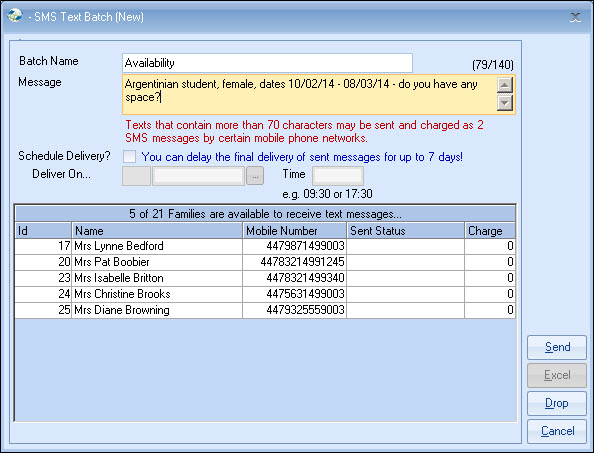Viewport: 594px width, 453px height.
Task: Enable the Schedule Delivery checkbox
Action: (130, 156)
